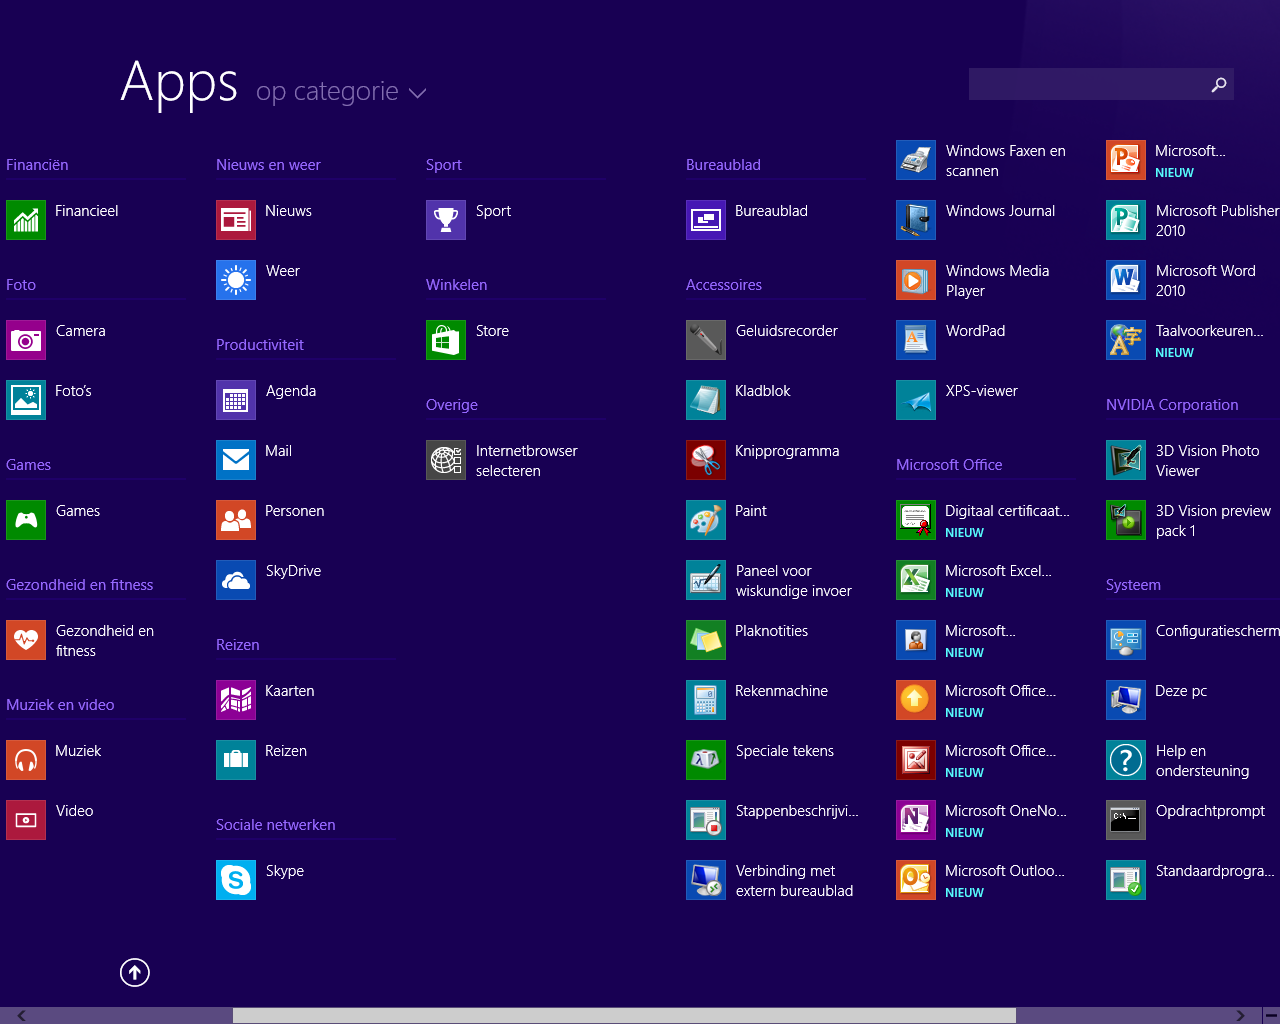Launch Gezondheid en fitness heart icon
Screen dimensions: 1280x1024
(x=26, y=640)
